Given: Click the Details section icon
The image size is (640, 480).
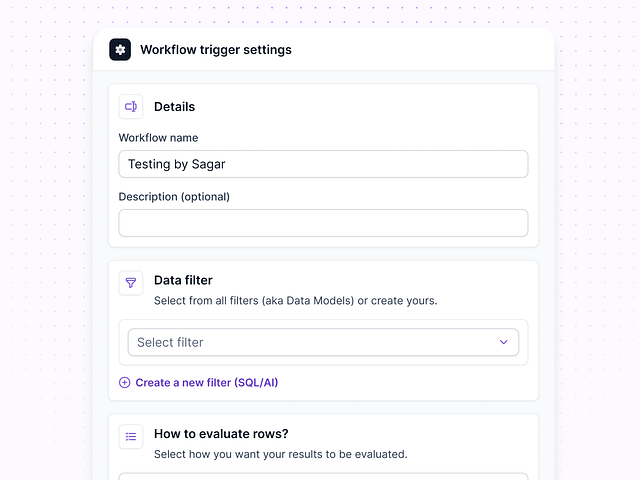Looking at the screenshot, I should click(x=131, y=107).
